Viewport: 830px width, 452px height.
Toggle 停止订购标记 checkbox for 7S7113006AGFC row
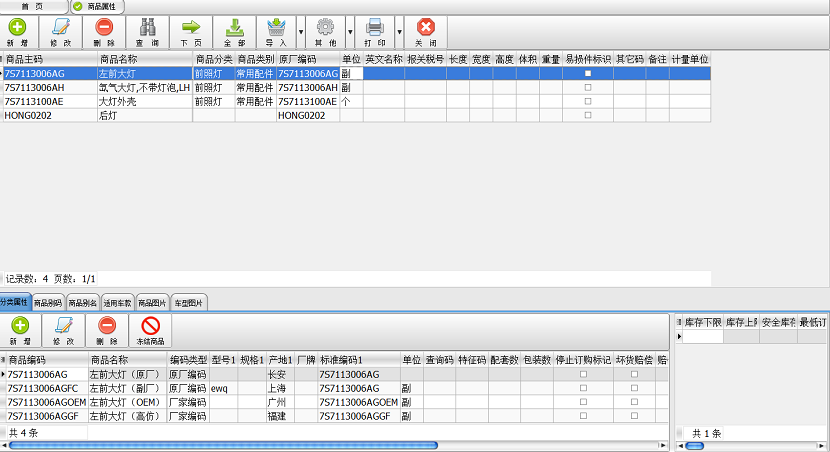[584, 388]
